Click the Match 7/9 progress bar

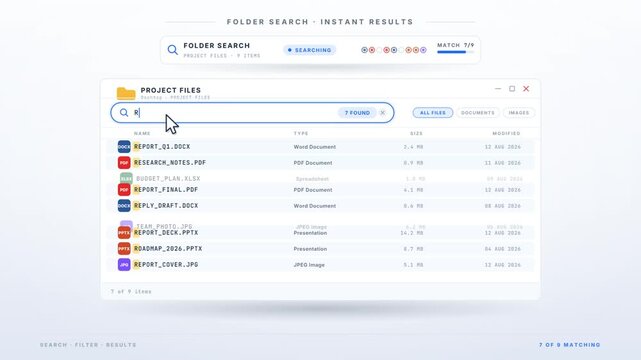[455, 52]
